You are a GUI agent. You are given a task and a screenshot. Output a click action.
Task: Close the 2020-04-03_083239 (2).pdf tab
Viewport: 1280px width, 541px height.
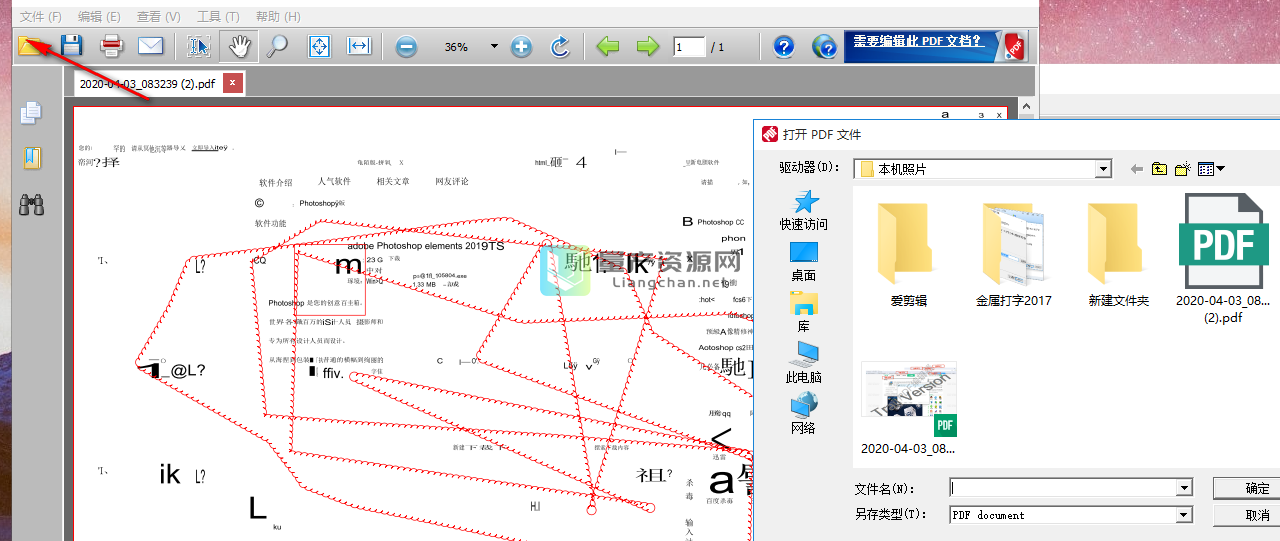[x=233, y=83]
